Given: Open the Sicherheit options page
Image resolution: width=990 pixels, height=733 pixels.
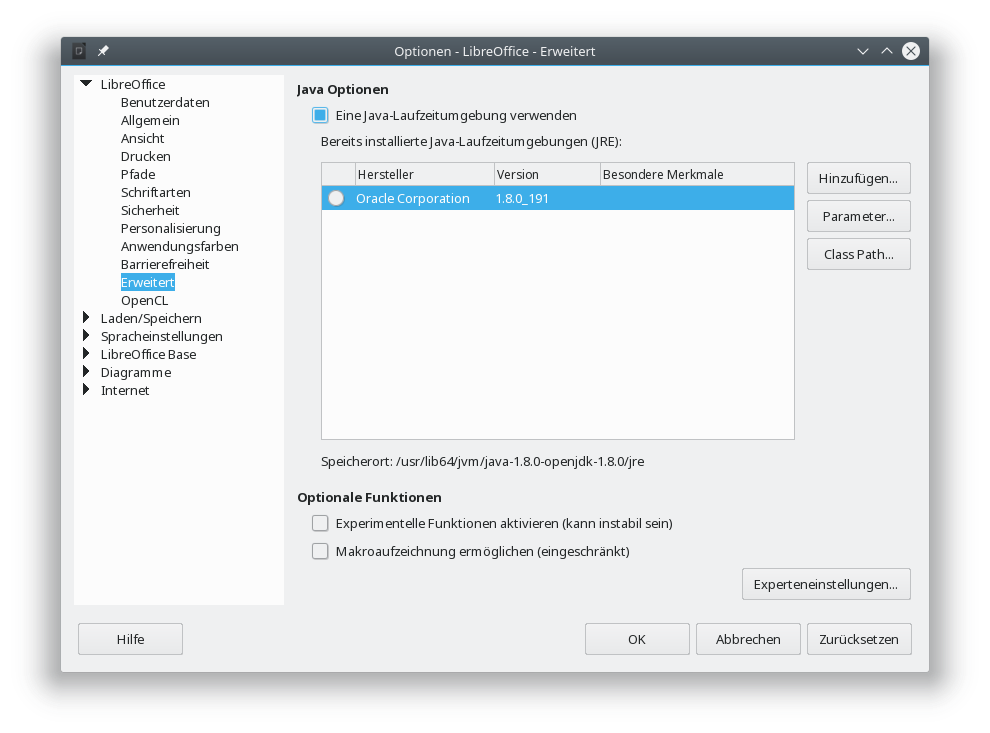Looking at the screenshot, I should [x=150, y=210].
